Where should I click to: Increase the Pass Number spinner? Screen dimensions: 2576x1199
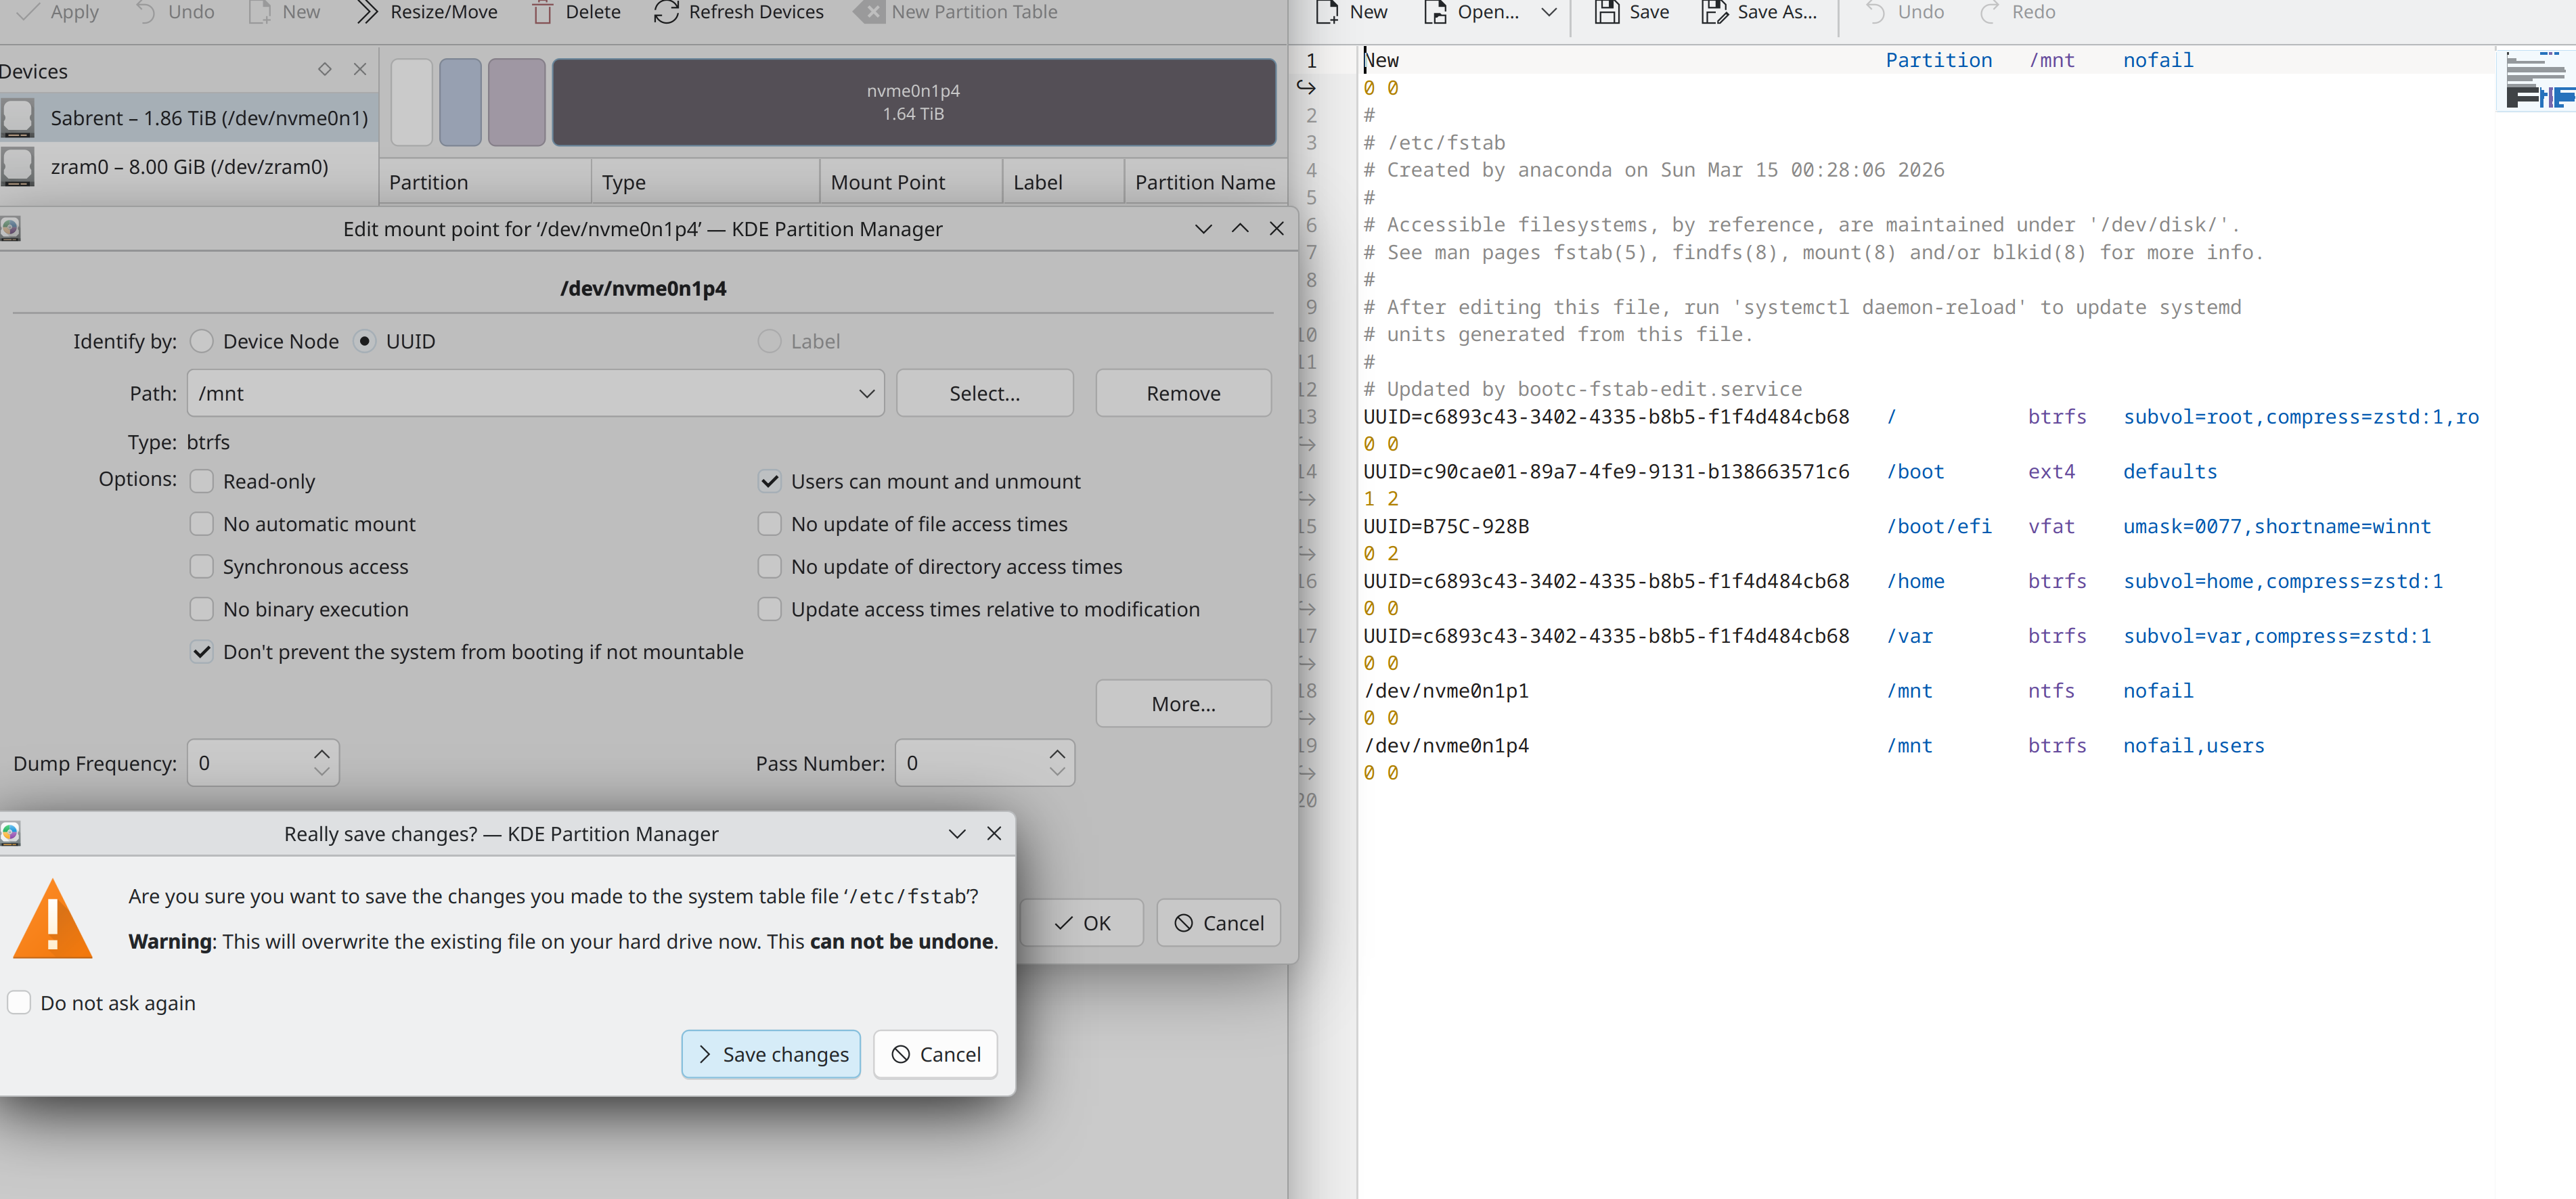[x=1057, y=754]
